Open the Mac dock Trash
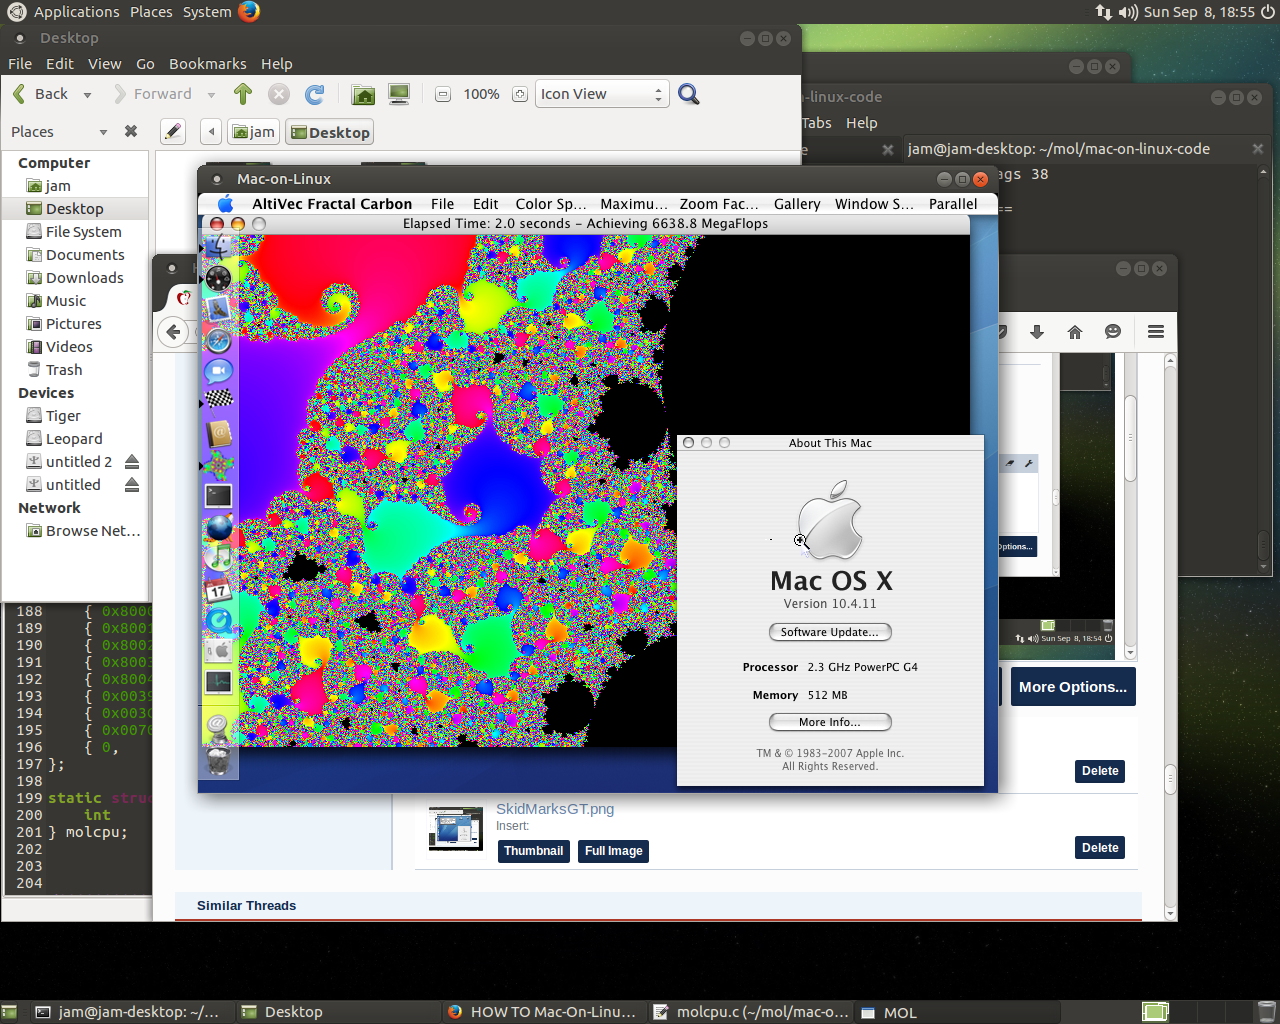The width and height of the screenshot is (1280, 1024). tap(218, 762)
